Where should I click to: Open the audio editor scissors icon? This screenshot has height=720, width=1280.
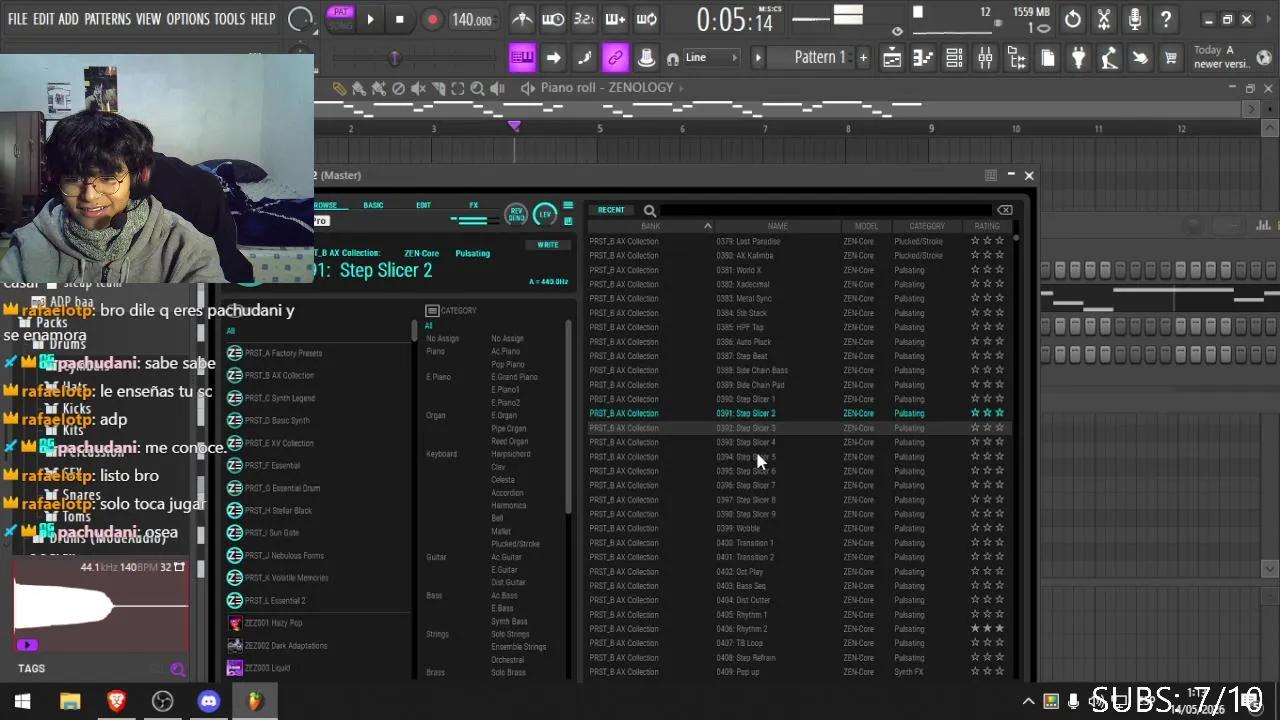[1104, 19]
